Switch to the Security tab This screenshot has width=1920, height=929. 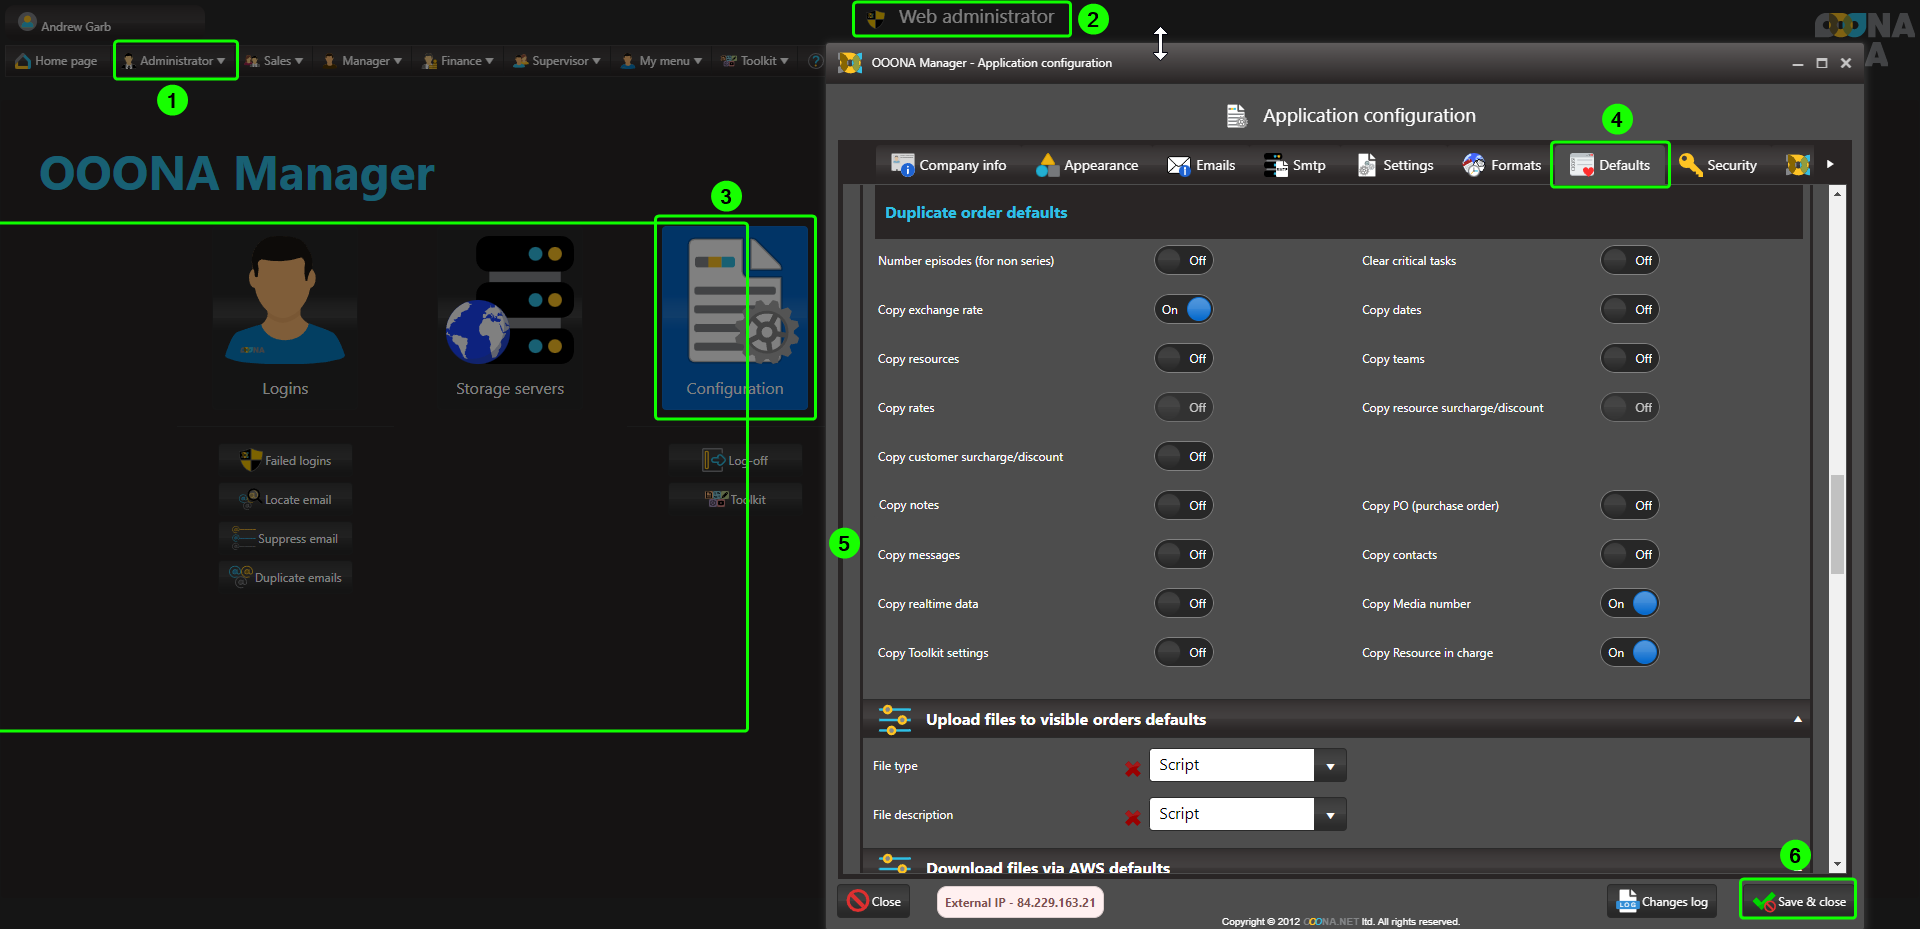[x=1718, y=165]
